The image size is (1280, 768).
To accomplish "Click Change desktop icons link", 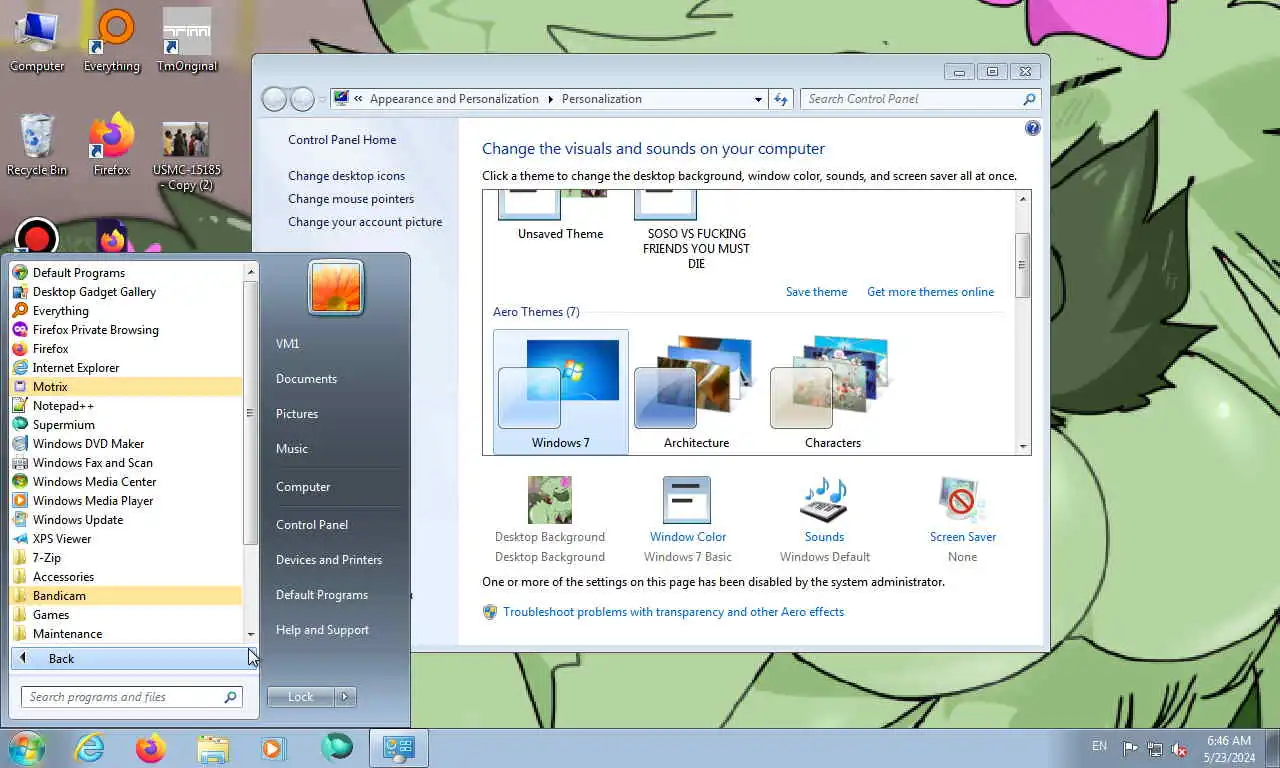I will pyautogui.click(x=346, y=176).
